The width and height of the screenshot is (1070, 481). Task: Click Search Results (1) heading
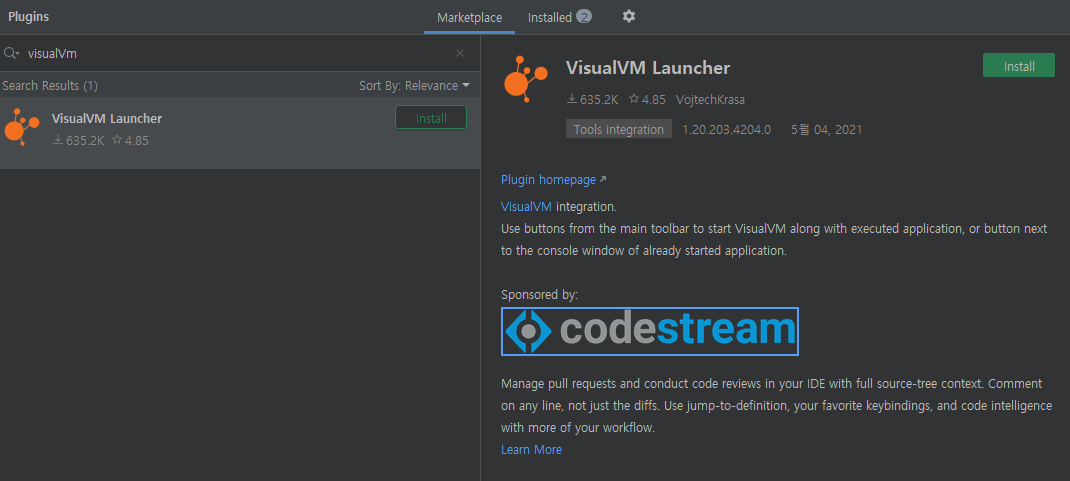pyautogui.click(x=50, y=86)
